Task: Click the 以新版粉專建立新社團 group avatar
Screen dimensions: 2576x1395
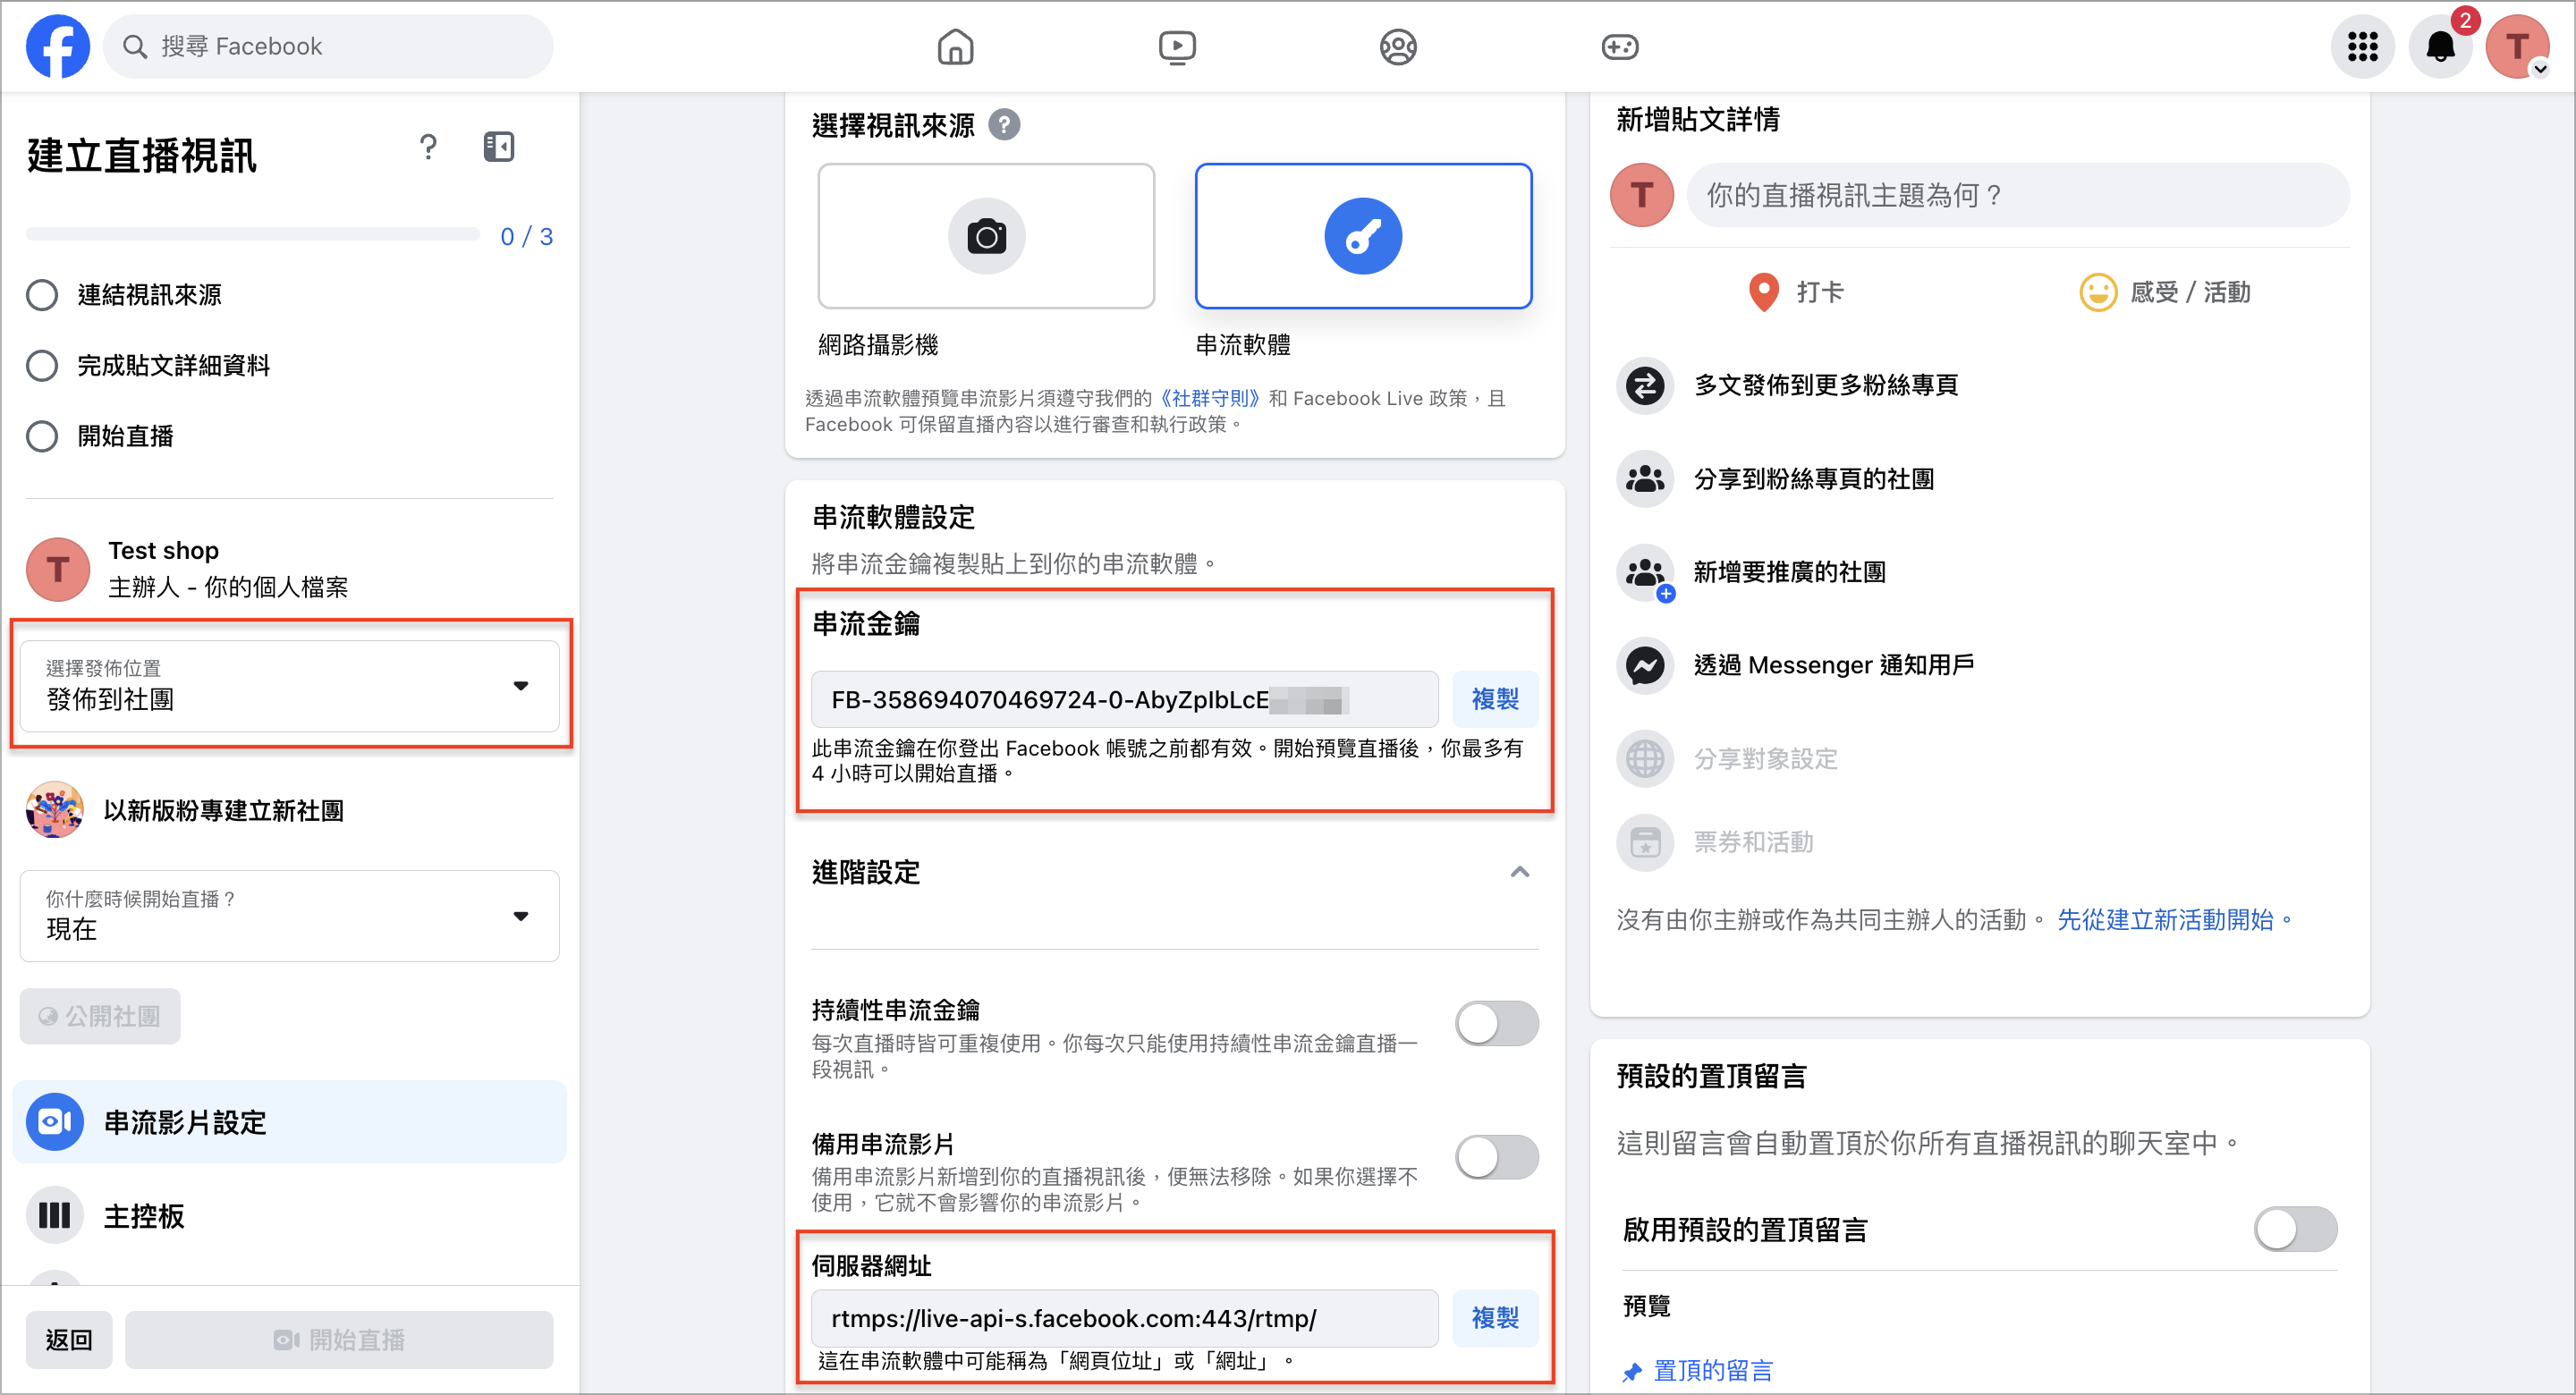Action: [55, 810]
